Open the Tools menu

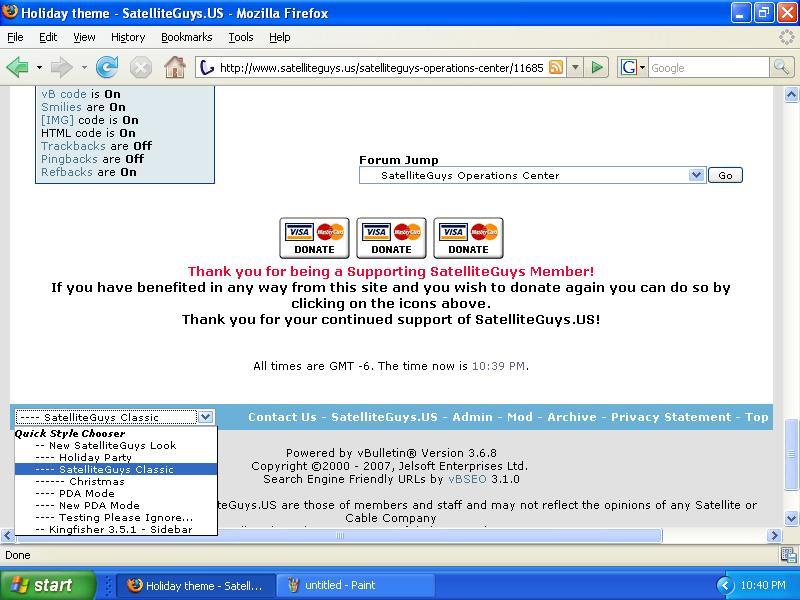[241, 37]
